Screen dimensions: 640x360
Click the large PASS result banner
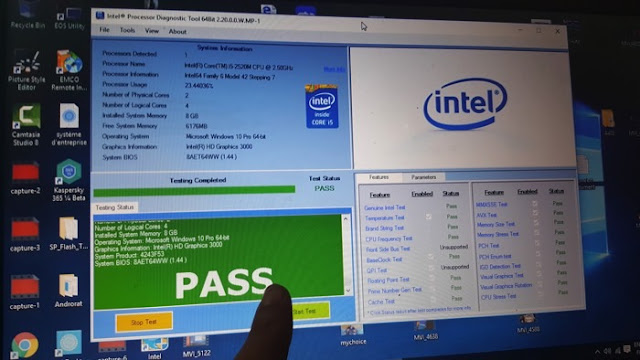pyautogui.click(x=224, y=284)
